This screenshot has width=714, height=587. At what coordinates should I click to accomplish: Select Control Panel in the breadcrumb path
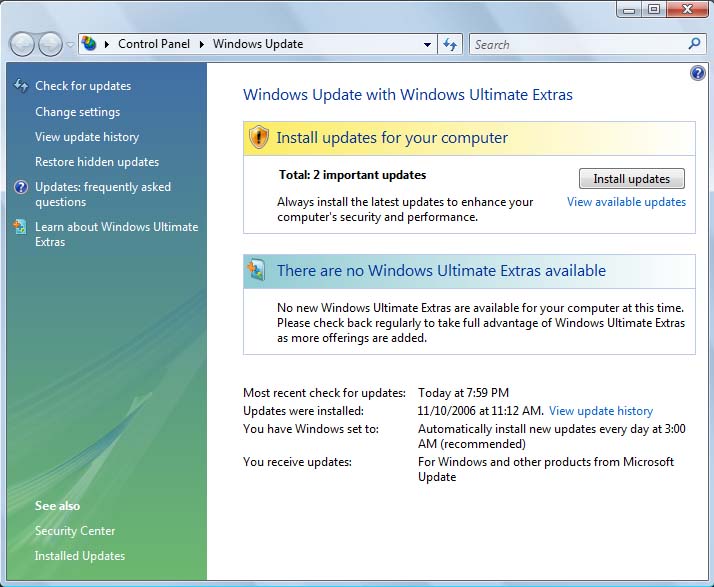click(153, 44)
